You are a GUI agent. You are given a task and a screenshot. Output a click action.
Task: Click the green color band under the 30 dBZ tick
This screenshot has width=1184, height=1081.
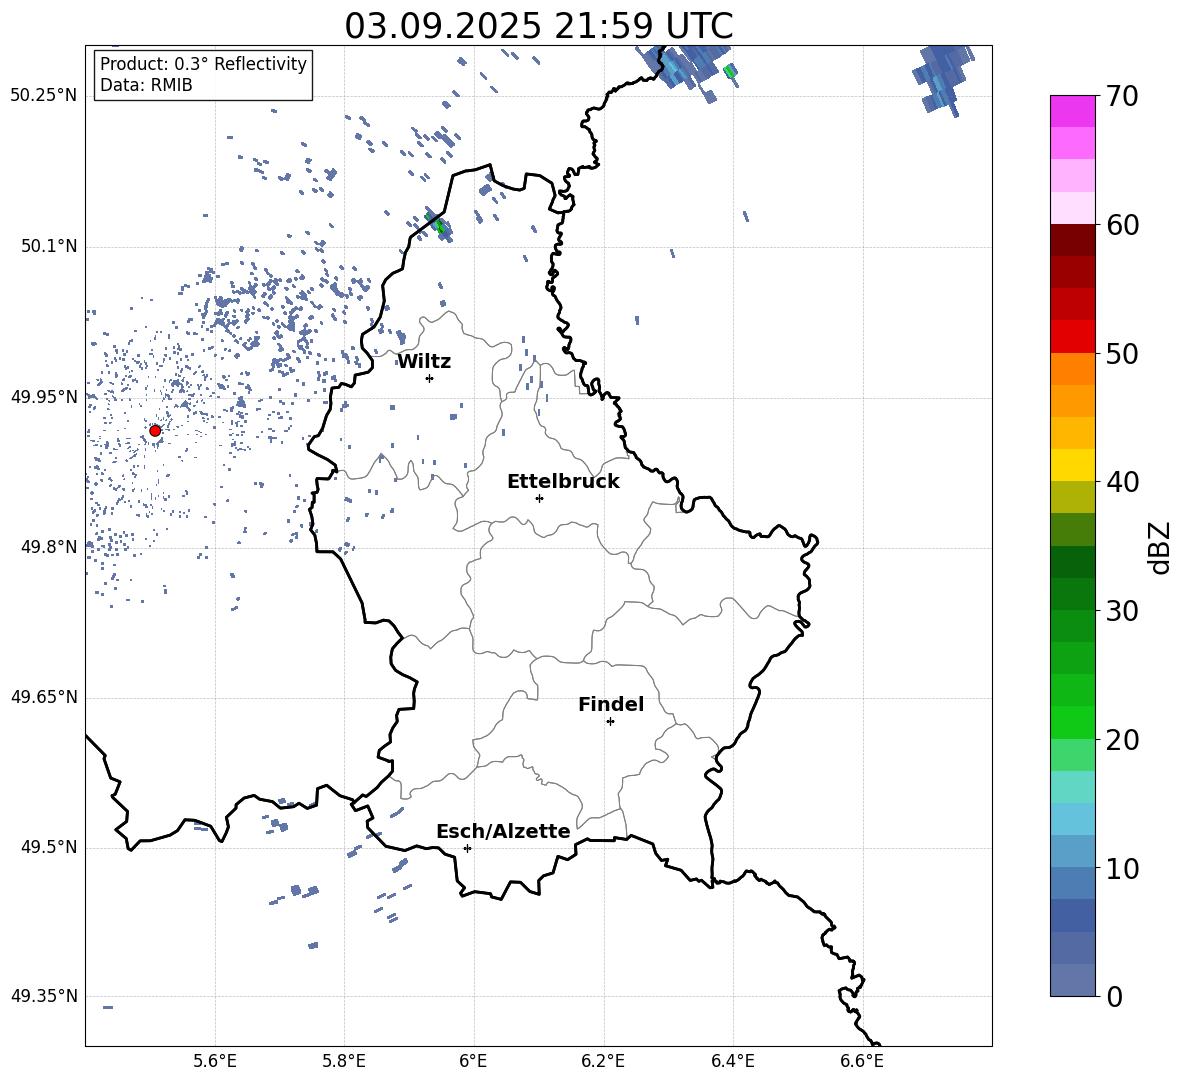[x=1072, y=626]
